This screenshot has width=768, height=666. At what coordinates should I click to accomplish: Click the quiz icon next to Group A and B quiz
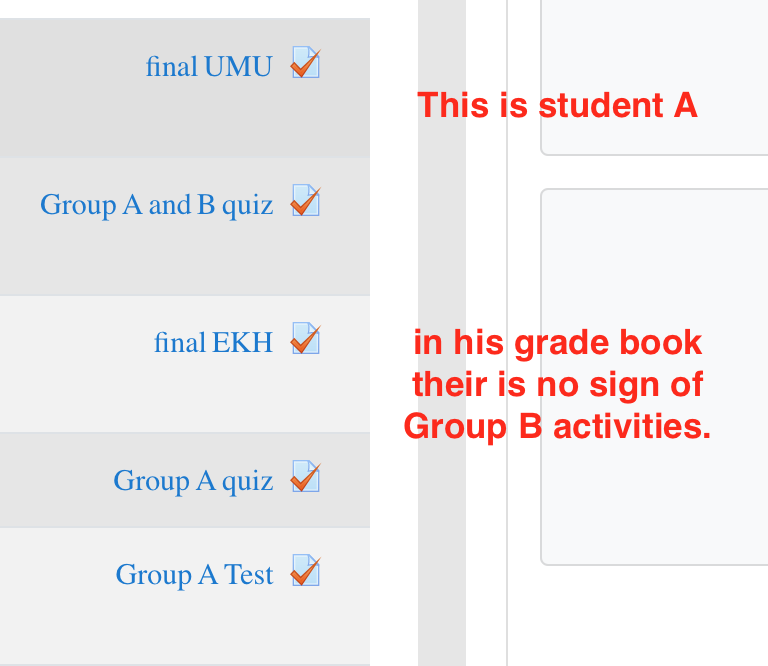(305, 202)
